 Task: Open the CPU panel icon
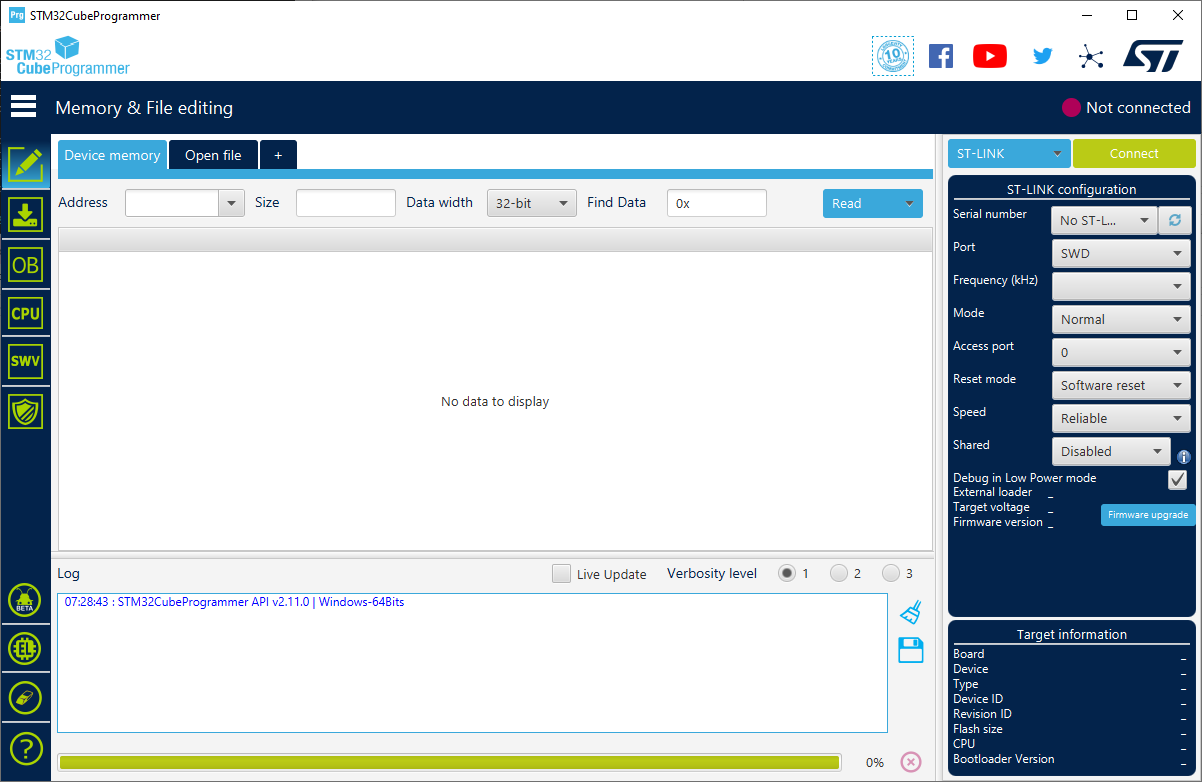[25, 313]
